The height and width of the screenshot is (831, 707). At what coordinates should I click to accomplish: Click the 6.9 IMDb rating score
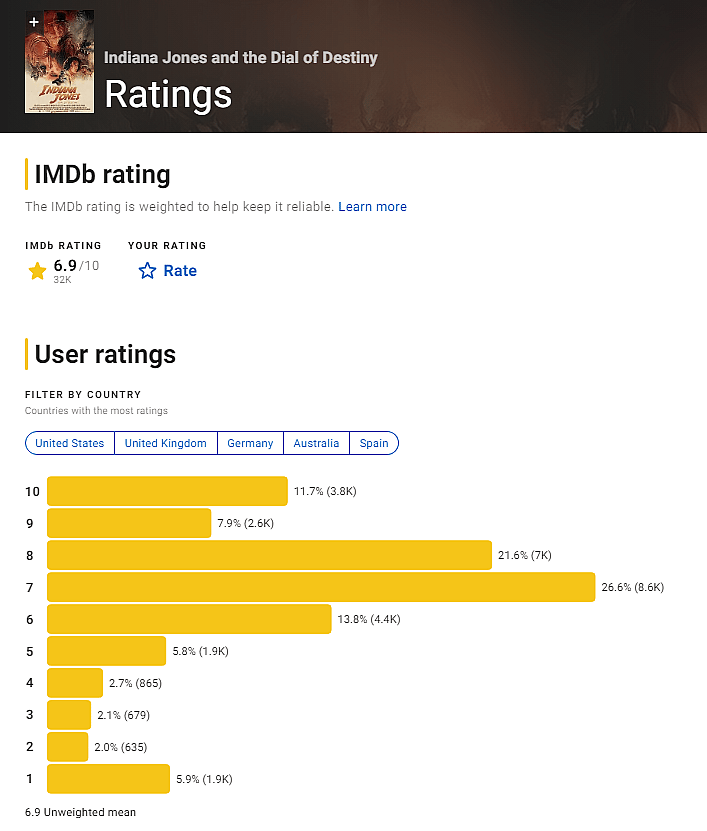[65, 265]
